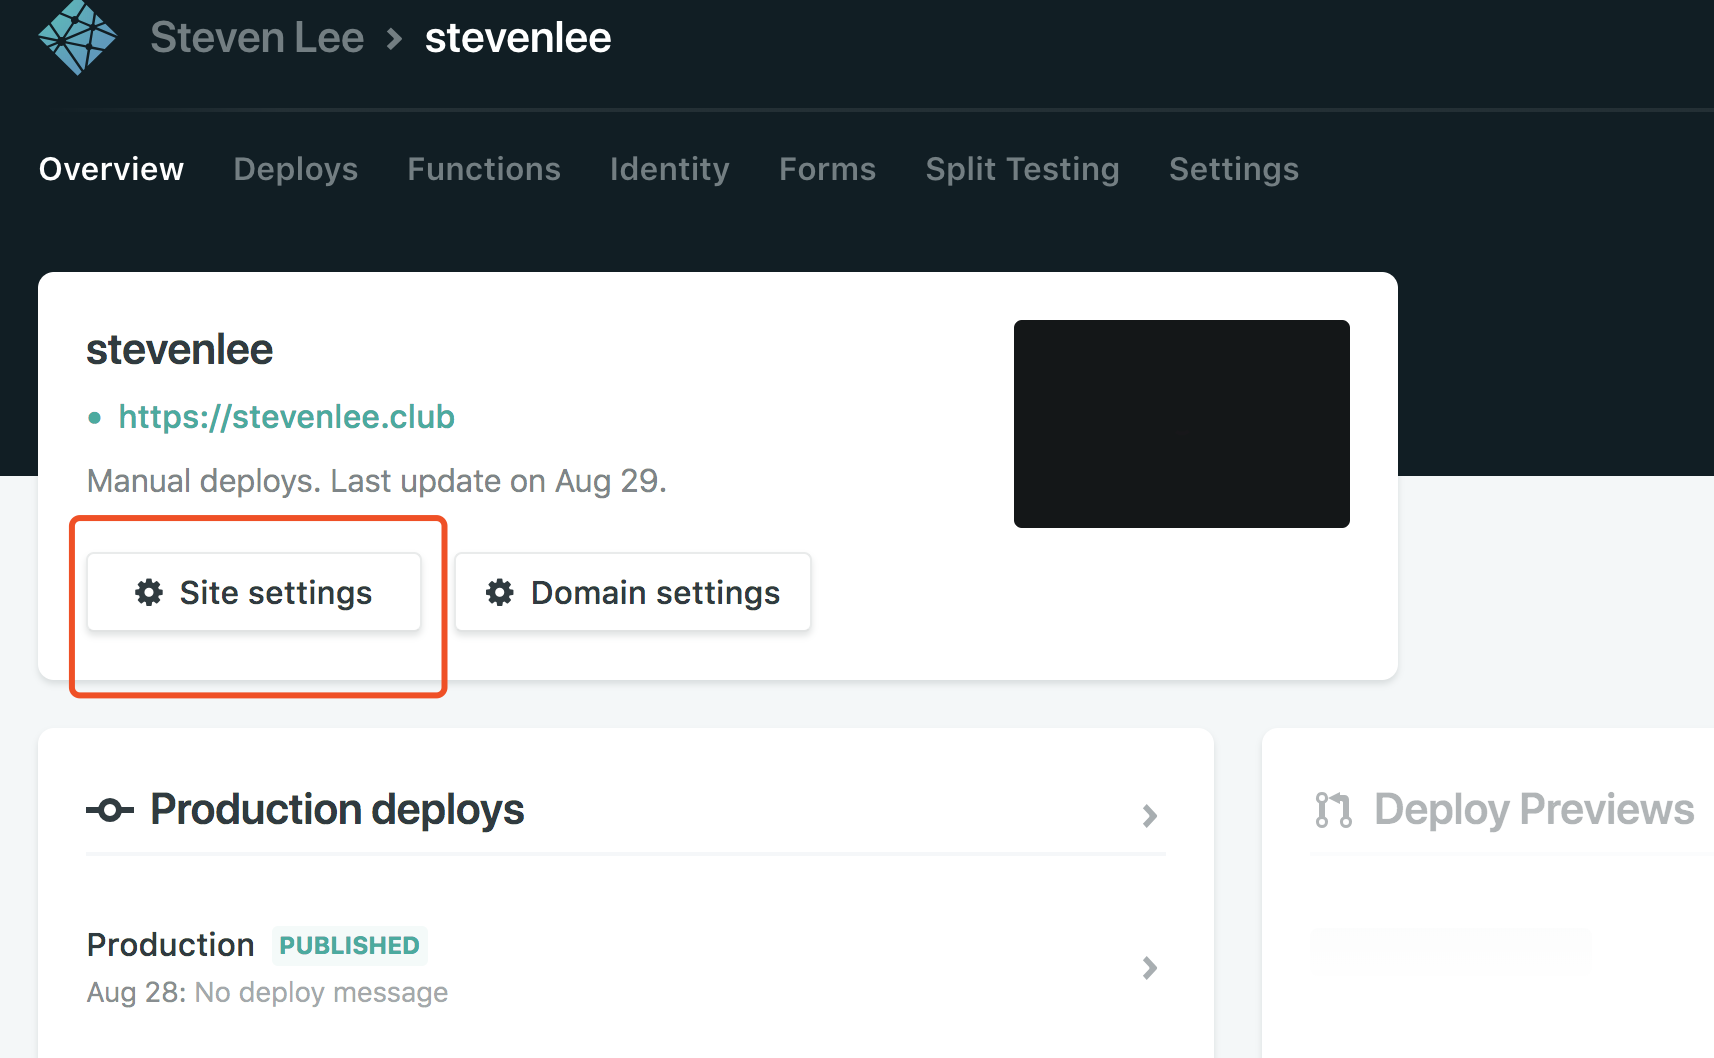Expand the Aug 28 deploy row chevron
This screenshot has height=1058, width=1714.
(1150, 968)
